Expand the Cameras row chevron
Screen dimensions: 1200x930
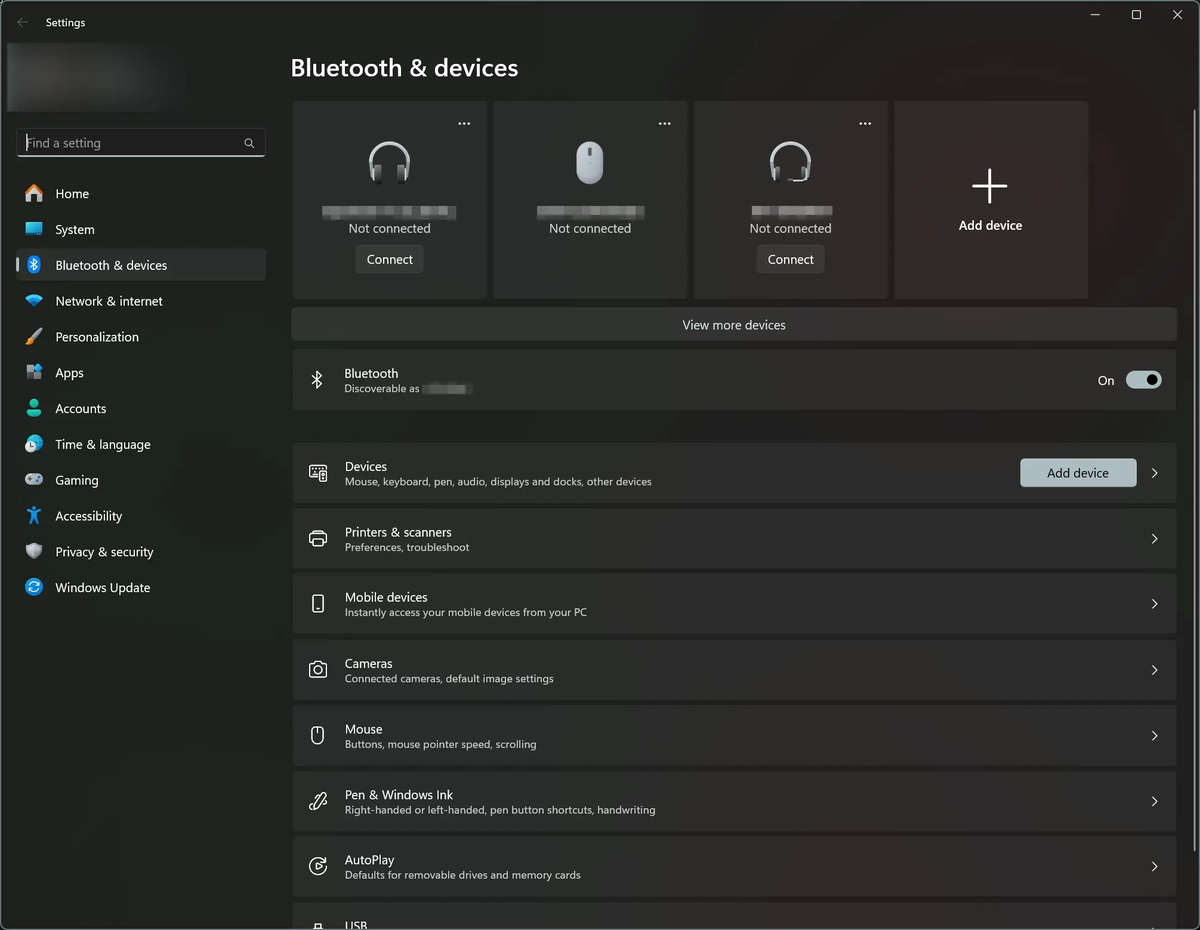coord(1155,670)
